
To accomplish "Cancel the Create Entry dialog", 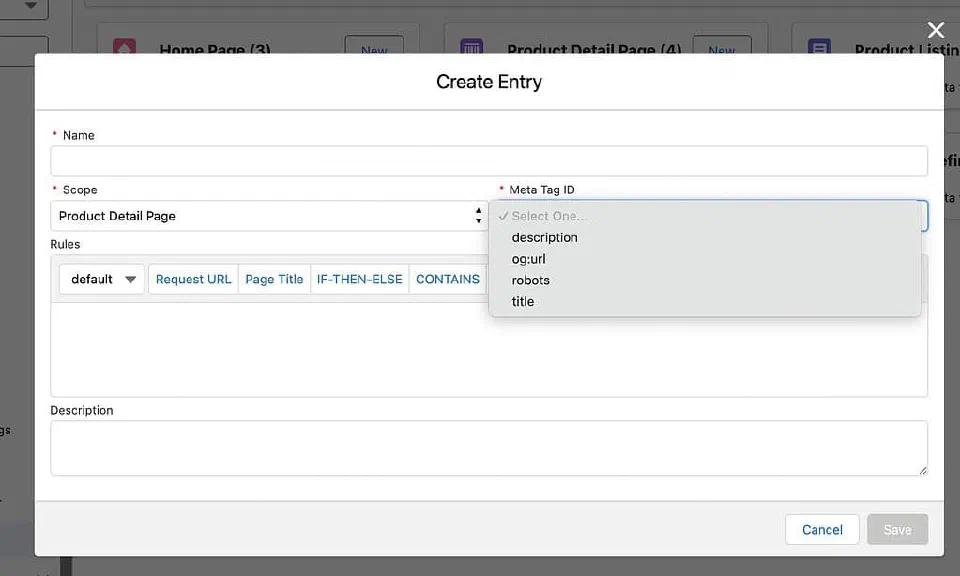I will coord(822,529).
